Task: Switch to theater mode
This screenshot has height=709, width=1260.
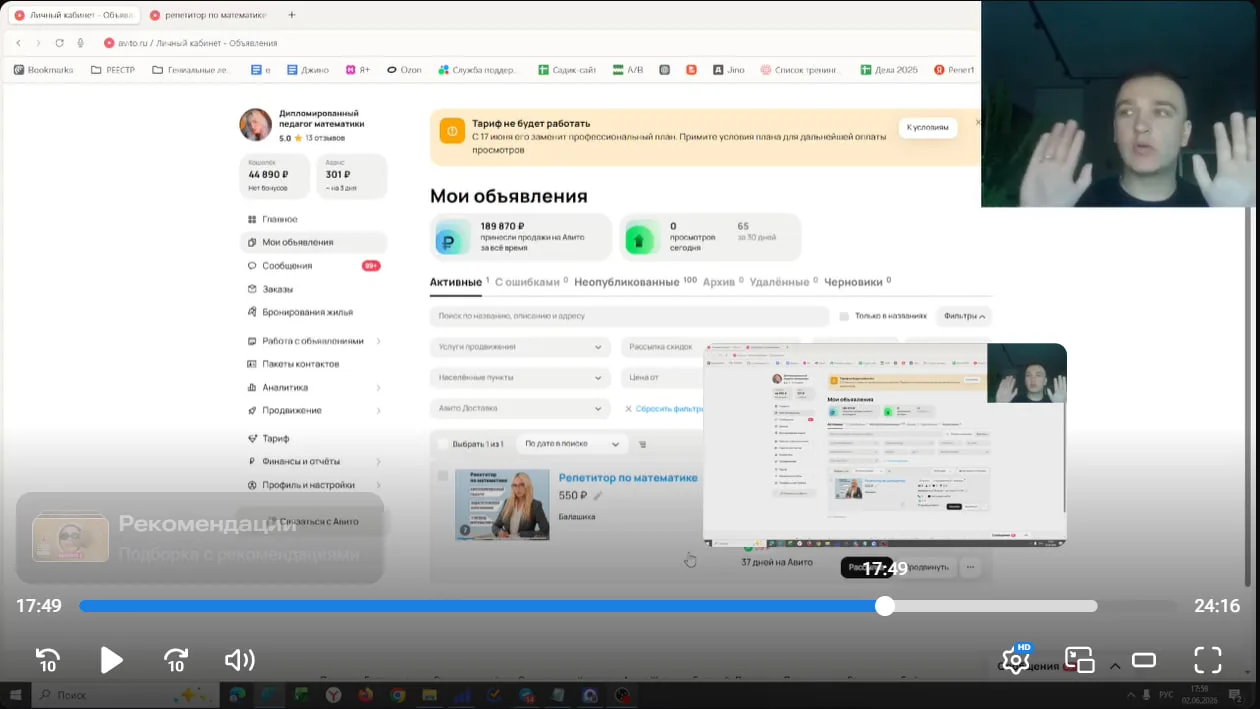Action: pos(1144,660)
